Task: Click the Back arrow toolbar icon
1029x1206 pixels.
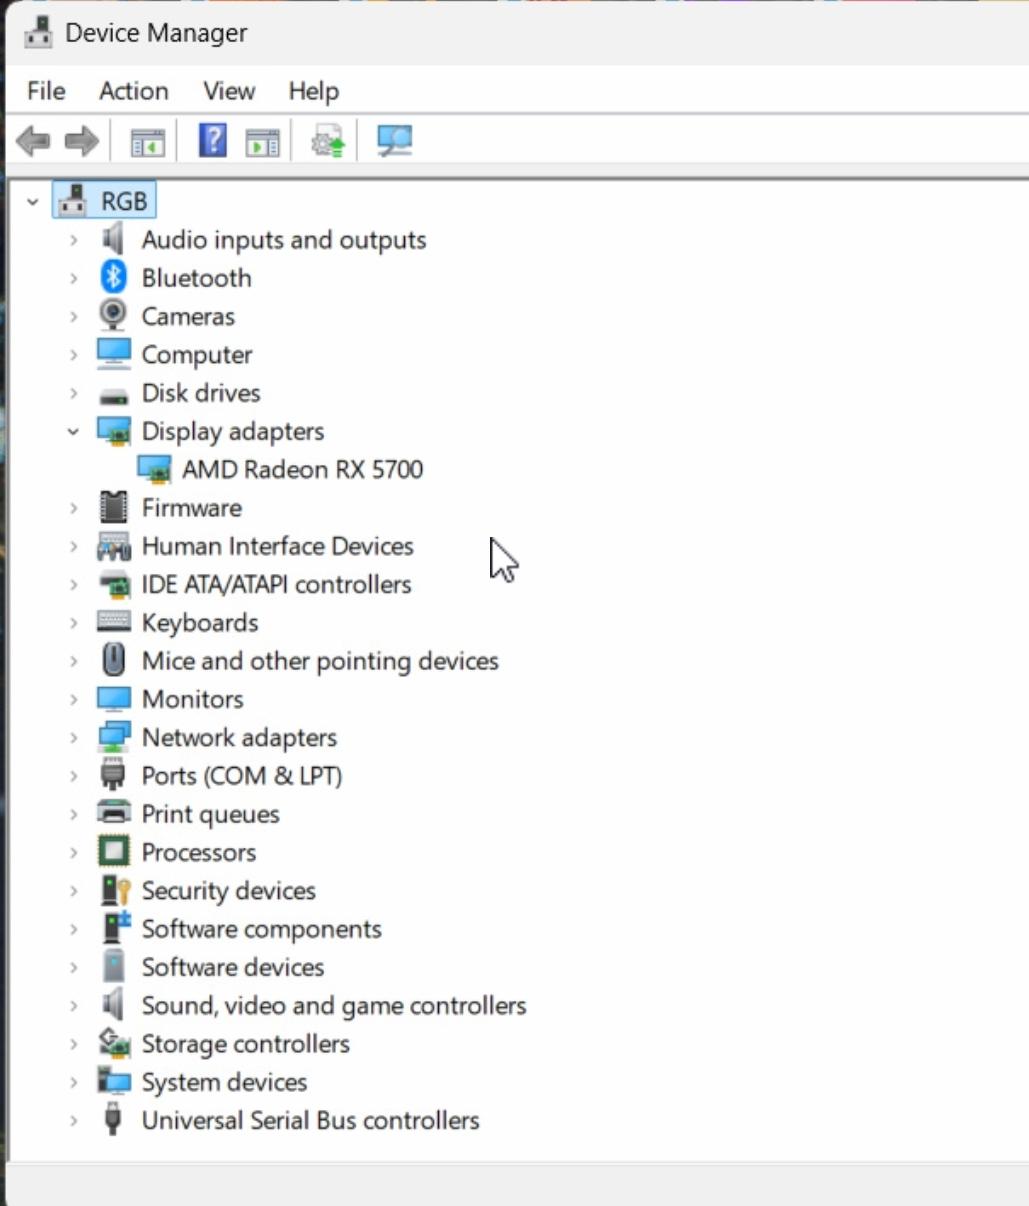Action: tap(34, 141)
